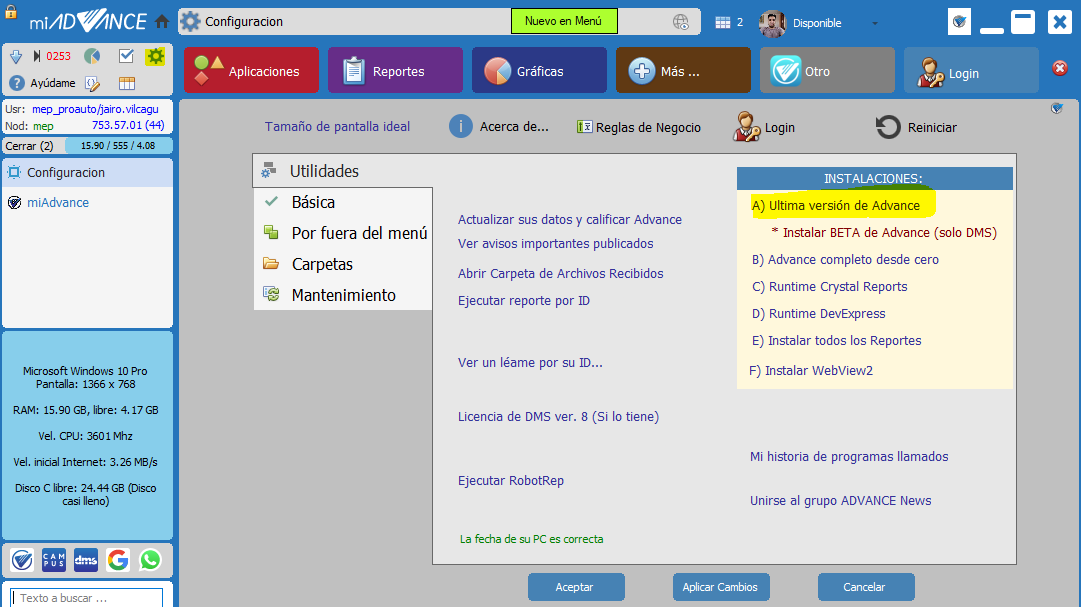
Task: Click the user avatar photo
Action: (x=772, y=23)
